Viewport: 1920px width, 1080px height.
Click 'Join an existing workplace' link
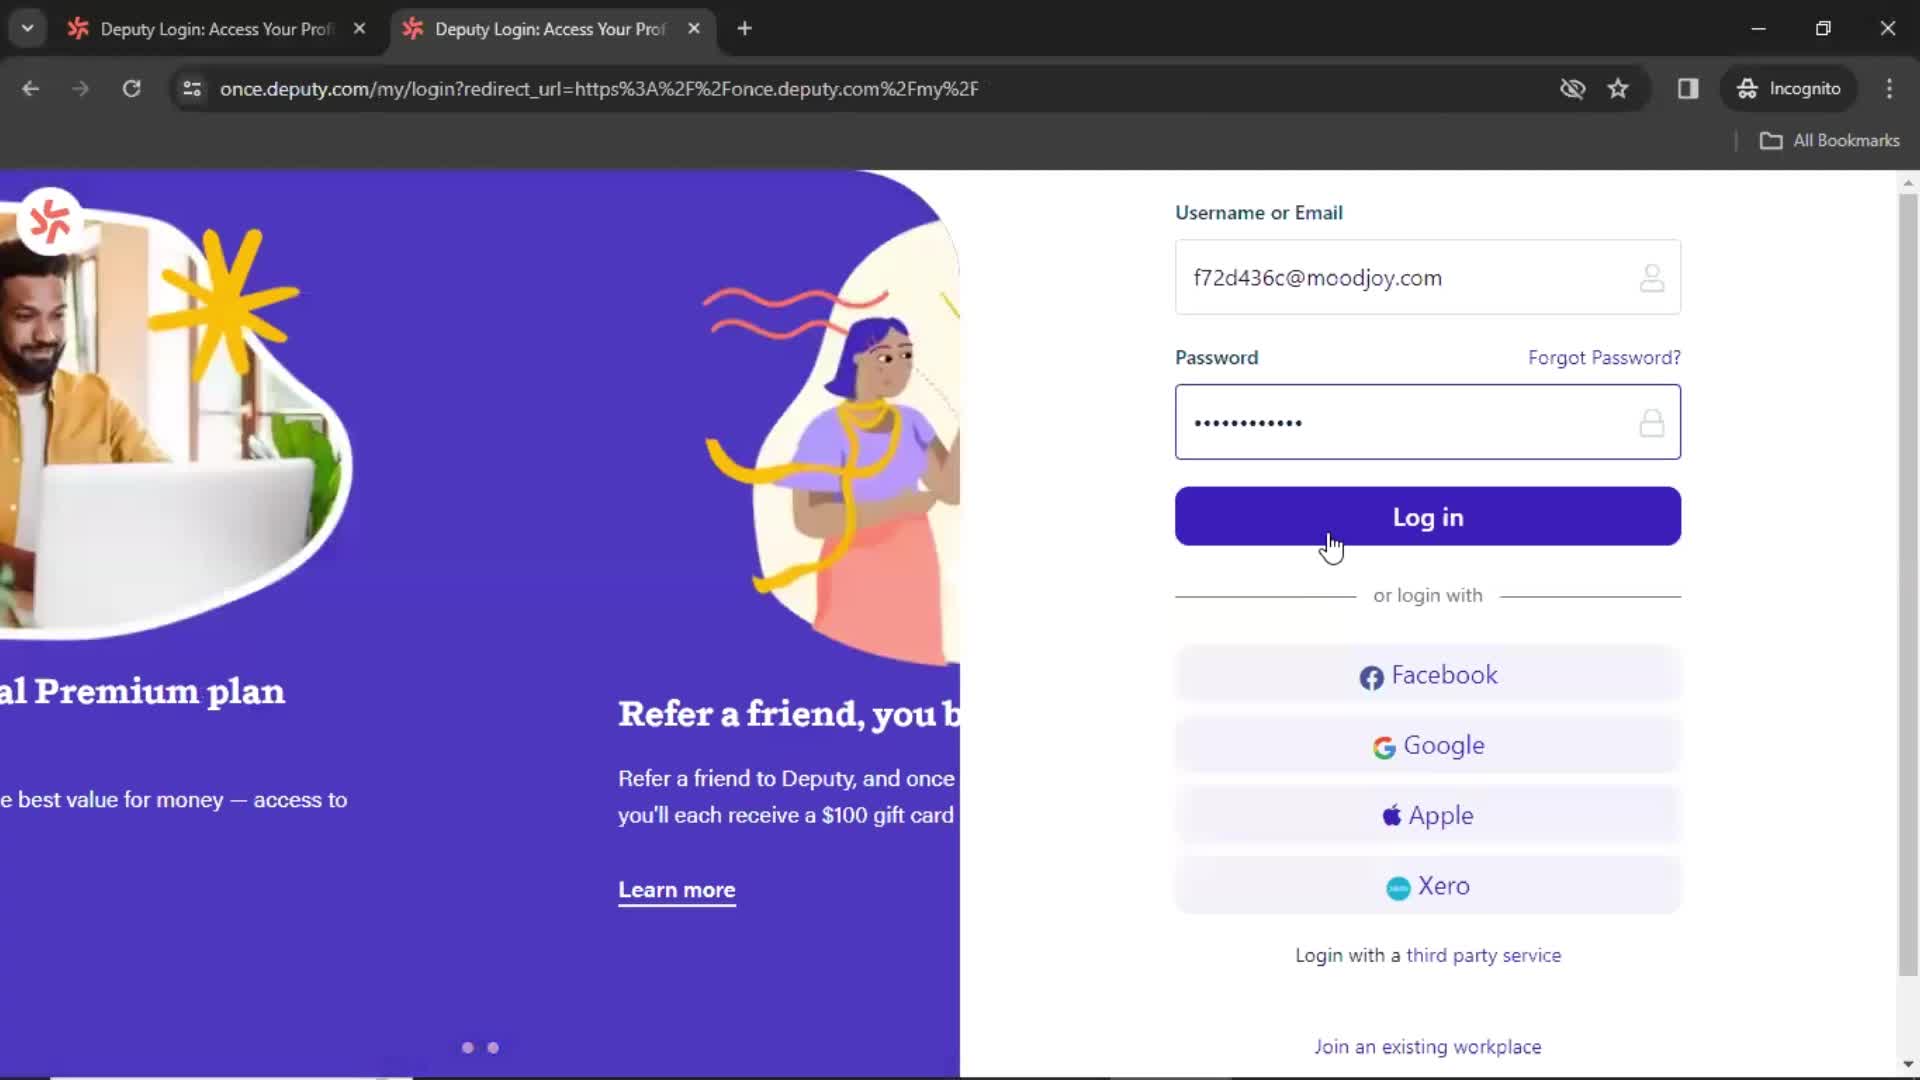[x=1428, y=1047]
